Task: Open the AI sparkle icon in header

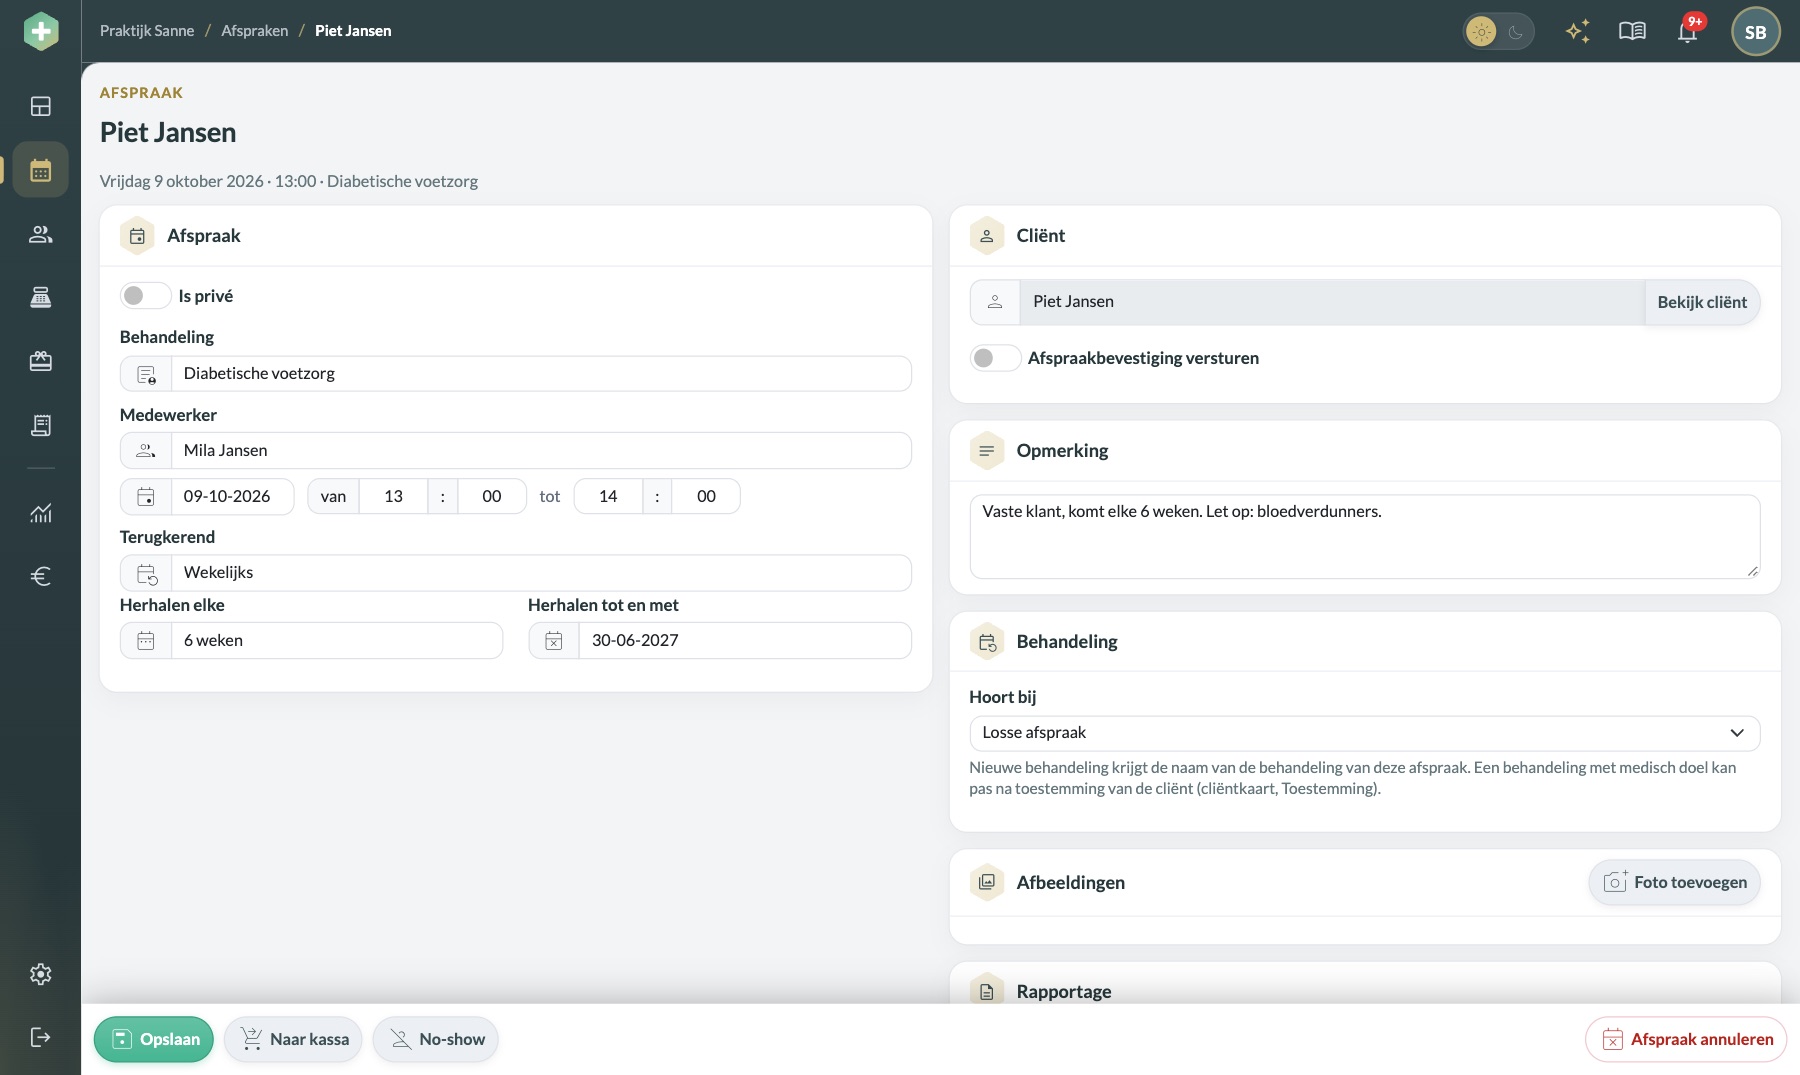Action: tap(1578, 31)
